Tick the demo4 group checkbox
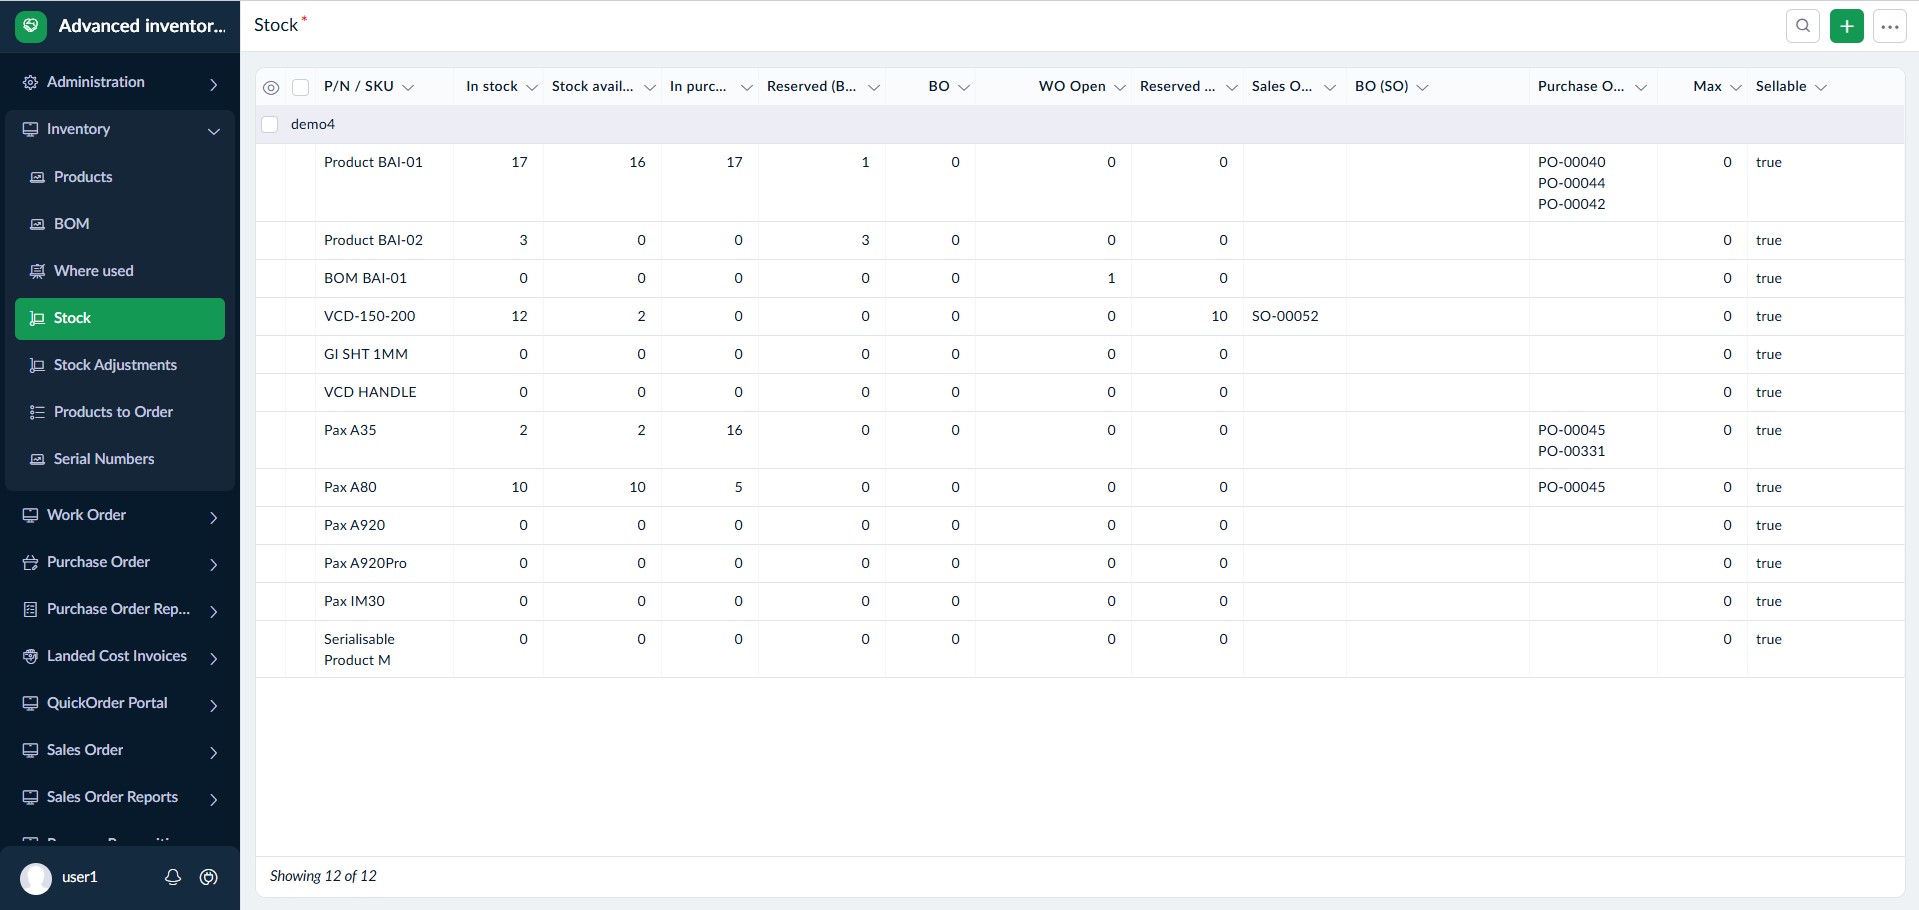 [269, 124]
